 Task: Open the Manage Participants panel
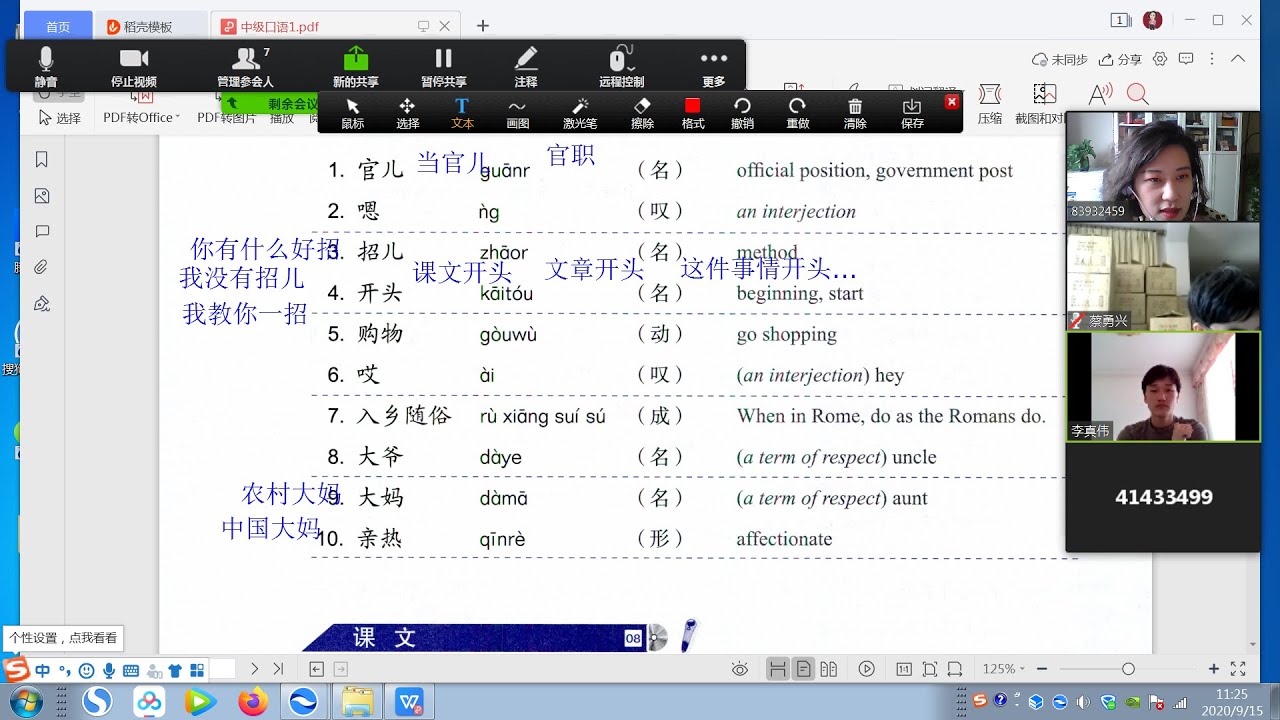tap(245, 66)
